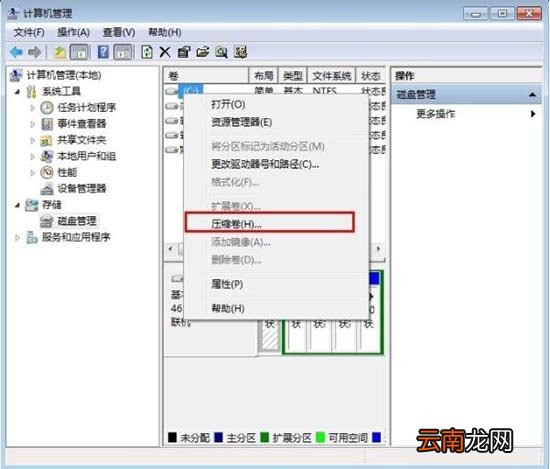Click the 计算机管理(本地) root icon
This screenshot has width=550, height=469.
[x=16, y=75]
